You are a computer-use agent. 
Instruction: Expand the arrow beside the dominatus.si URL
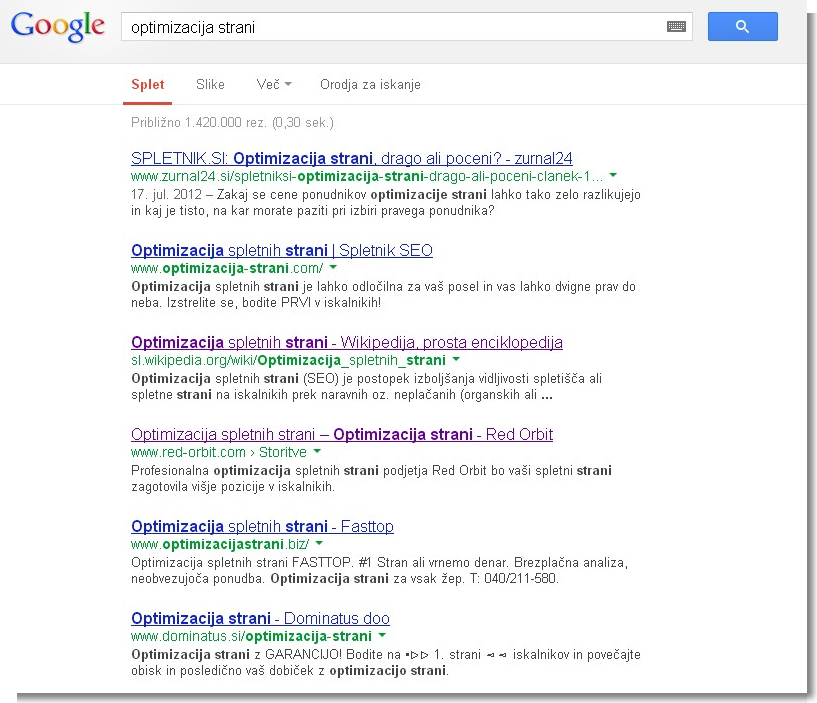pyautogui.click(x=382, y=635)
